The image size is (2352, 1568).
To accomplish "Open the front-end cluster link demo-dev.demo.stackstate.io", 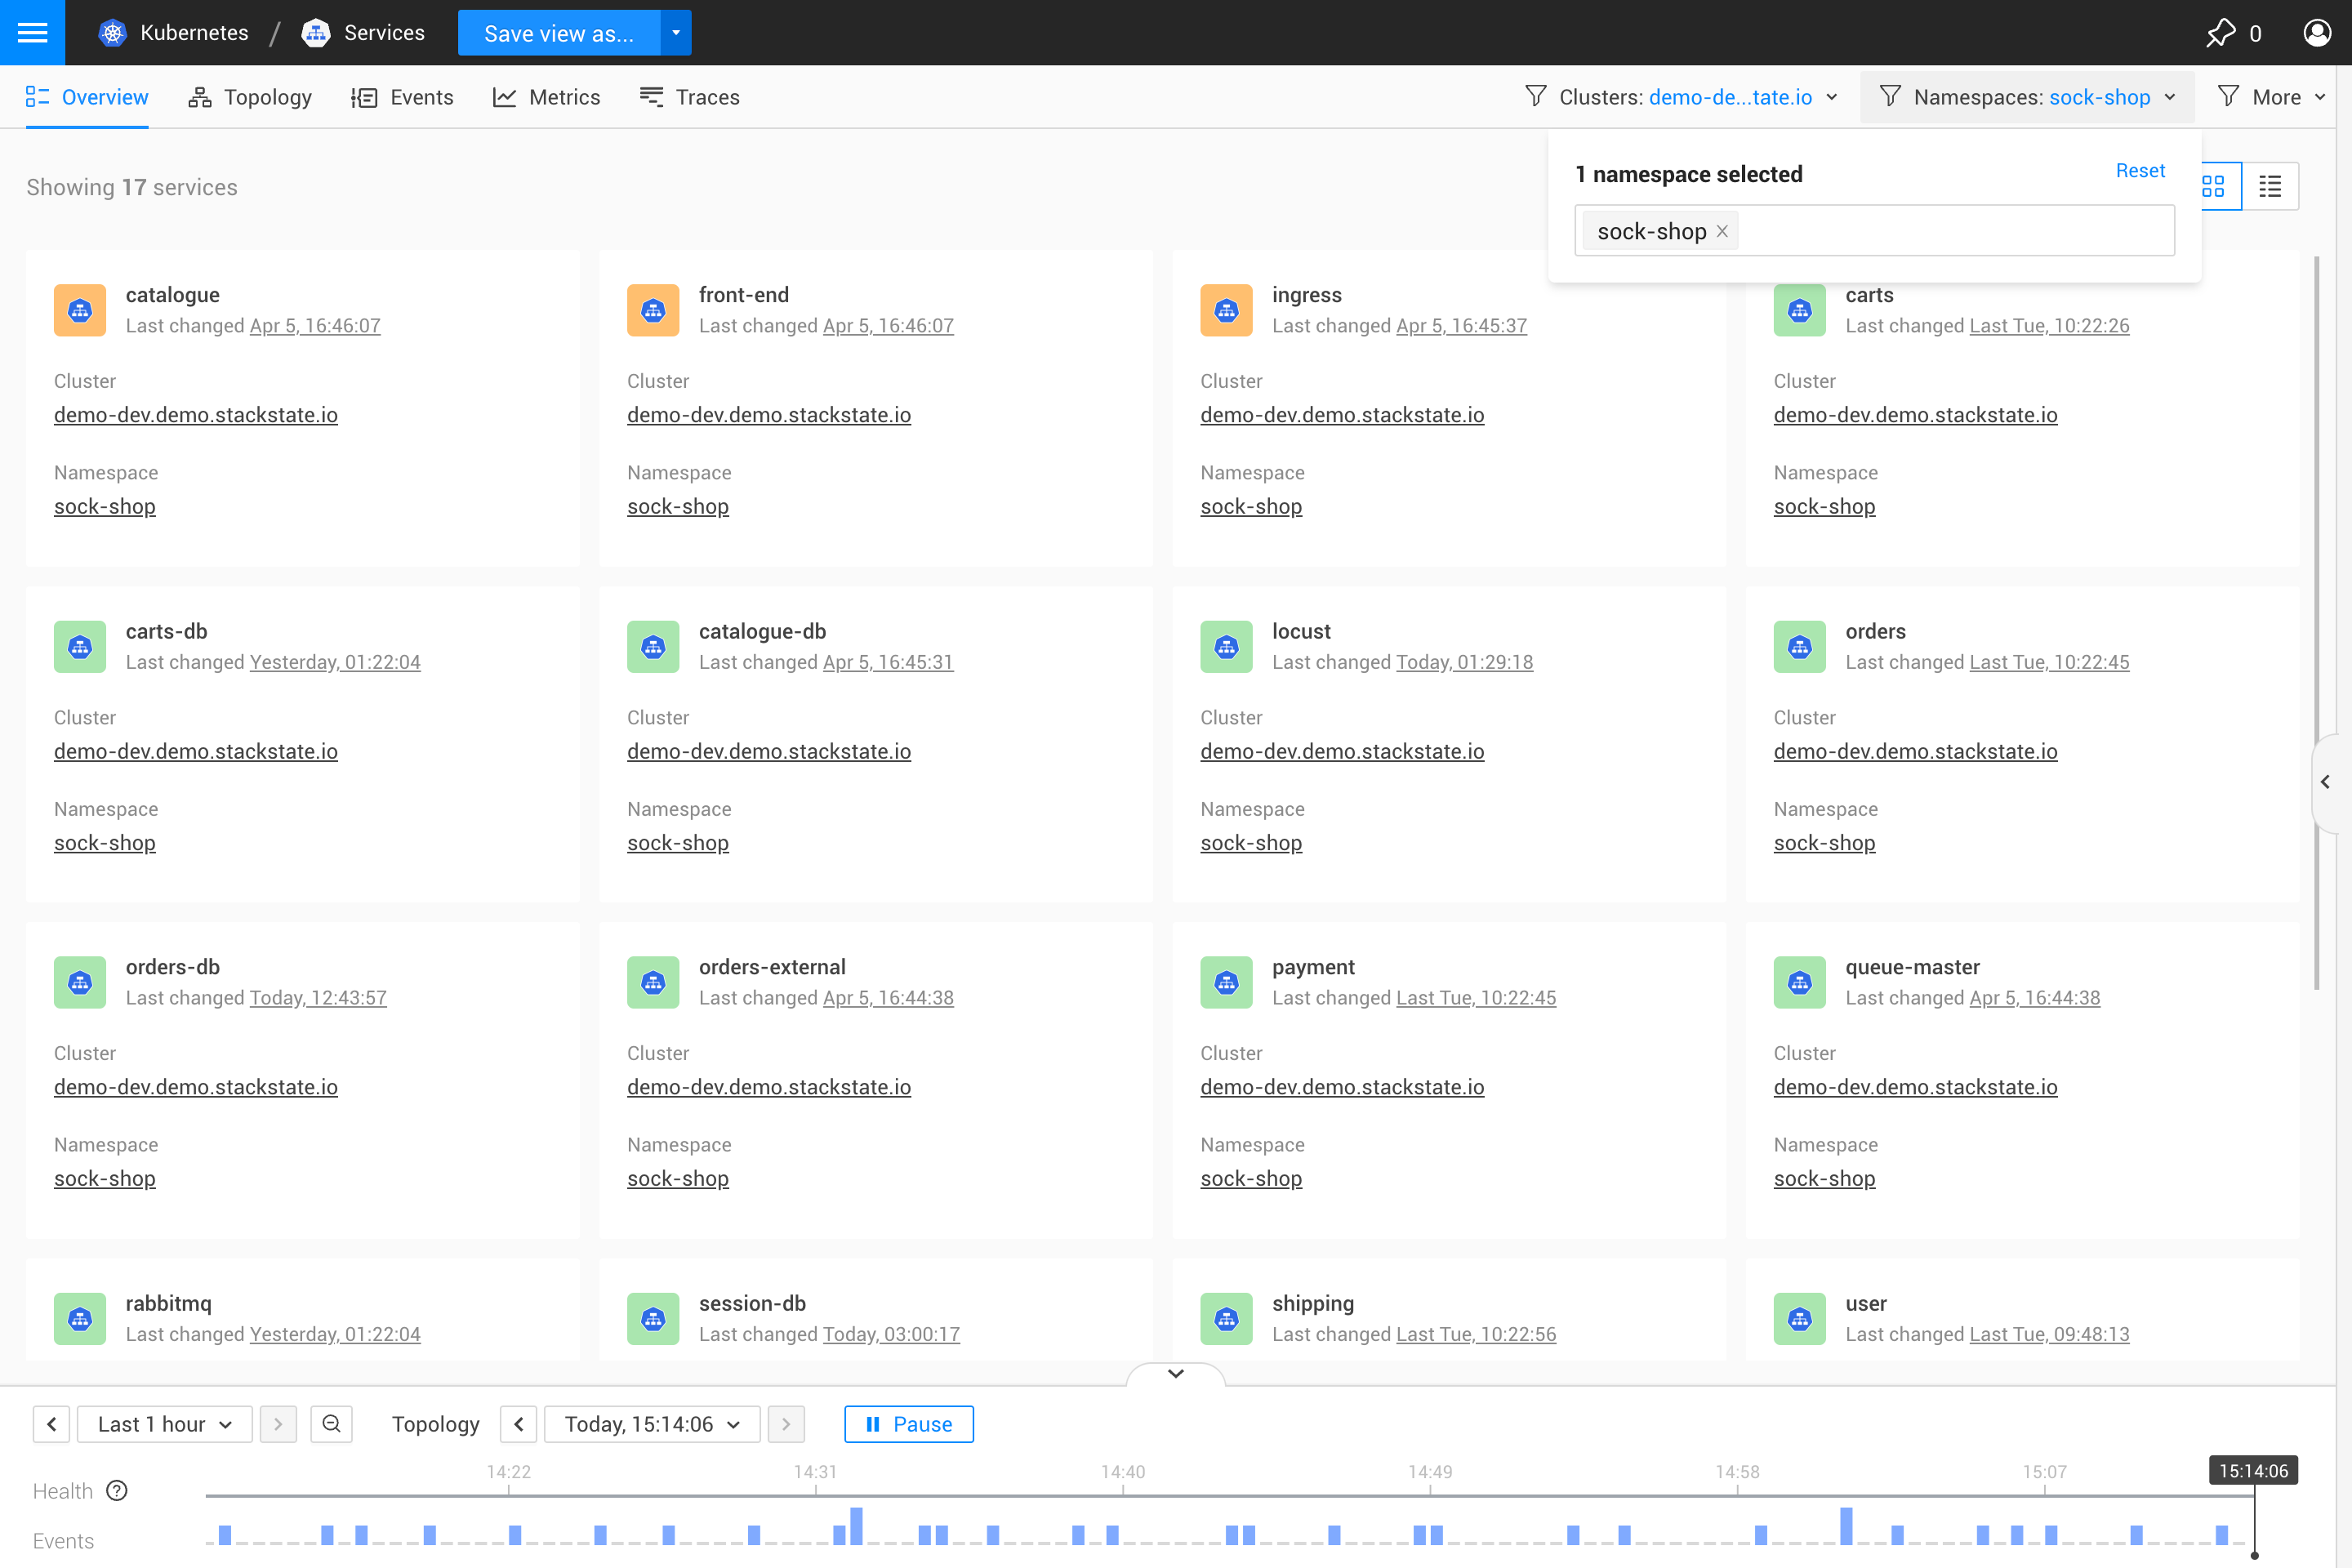I will pyautogui.click(x=769, y=415).
